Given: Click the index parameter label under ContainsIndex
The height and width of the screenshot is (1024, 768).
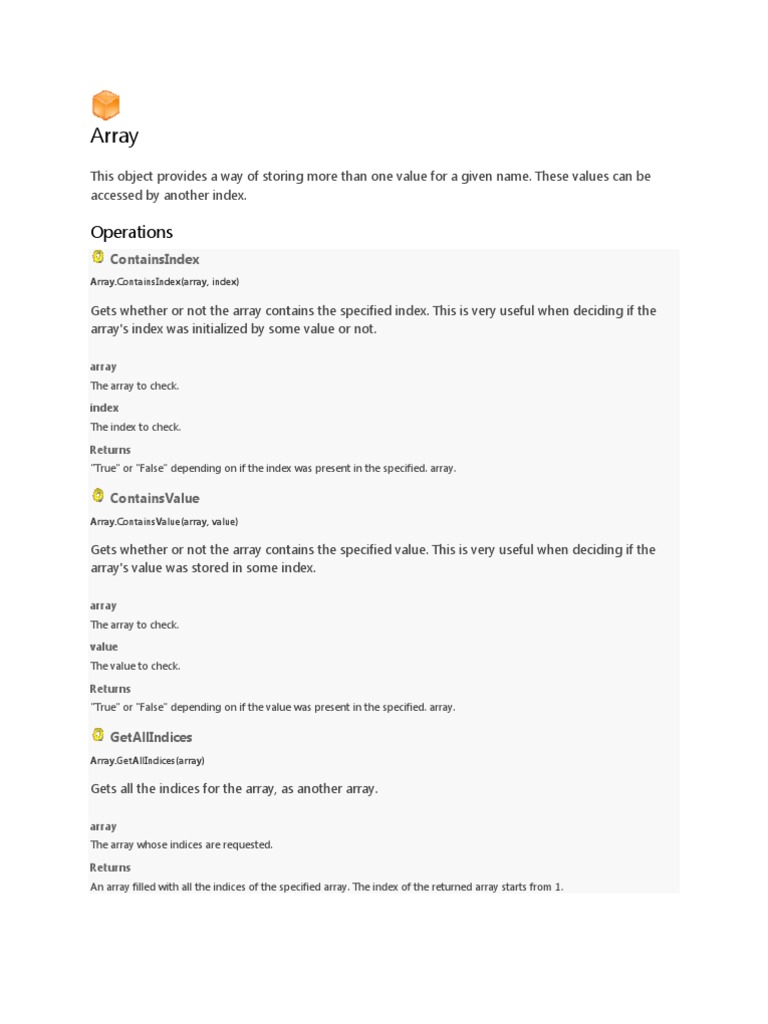Looking at the screenshot, I should tap(104, 408).
